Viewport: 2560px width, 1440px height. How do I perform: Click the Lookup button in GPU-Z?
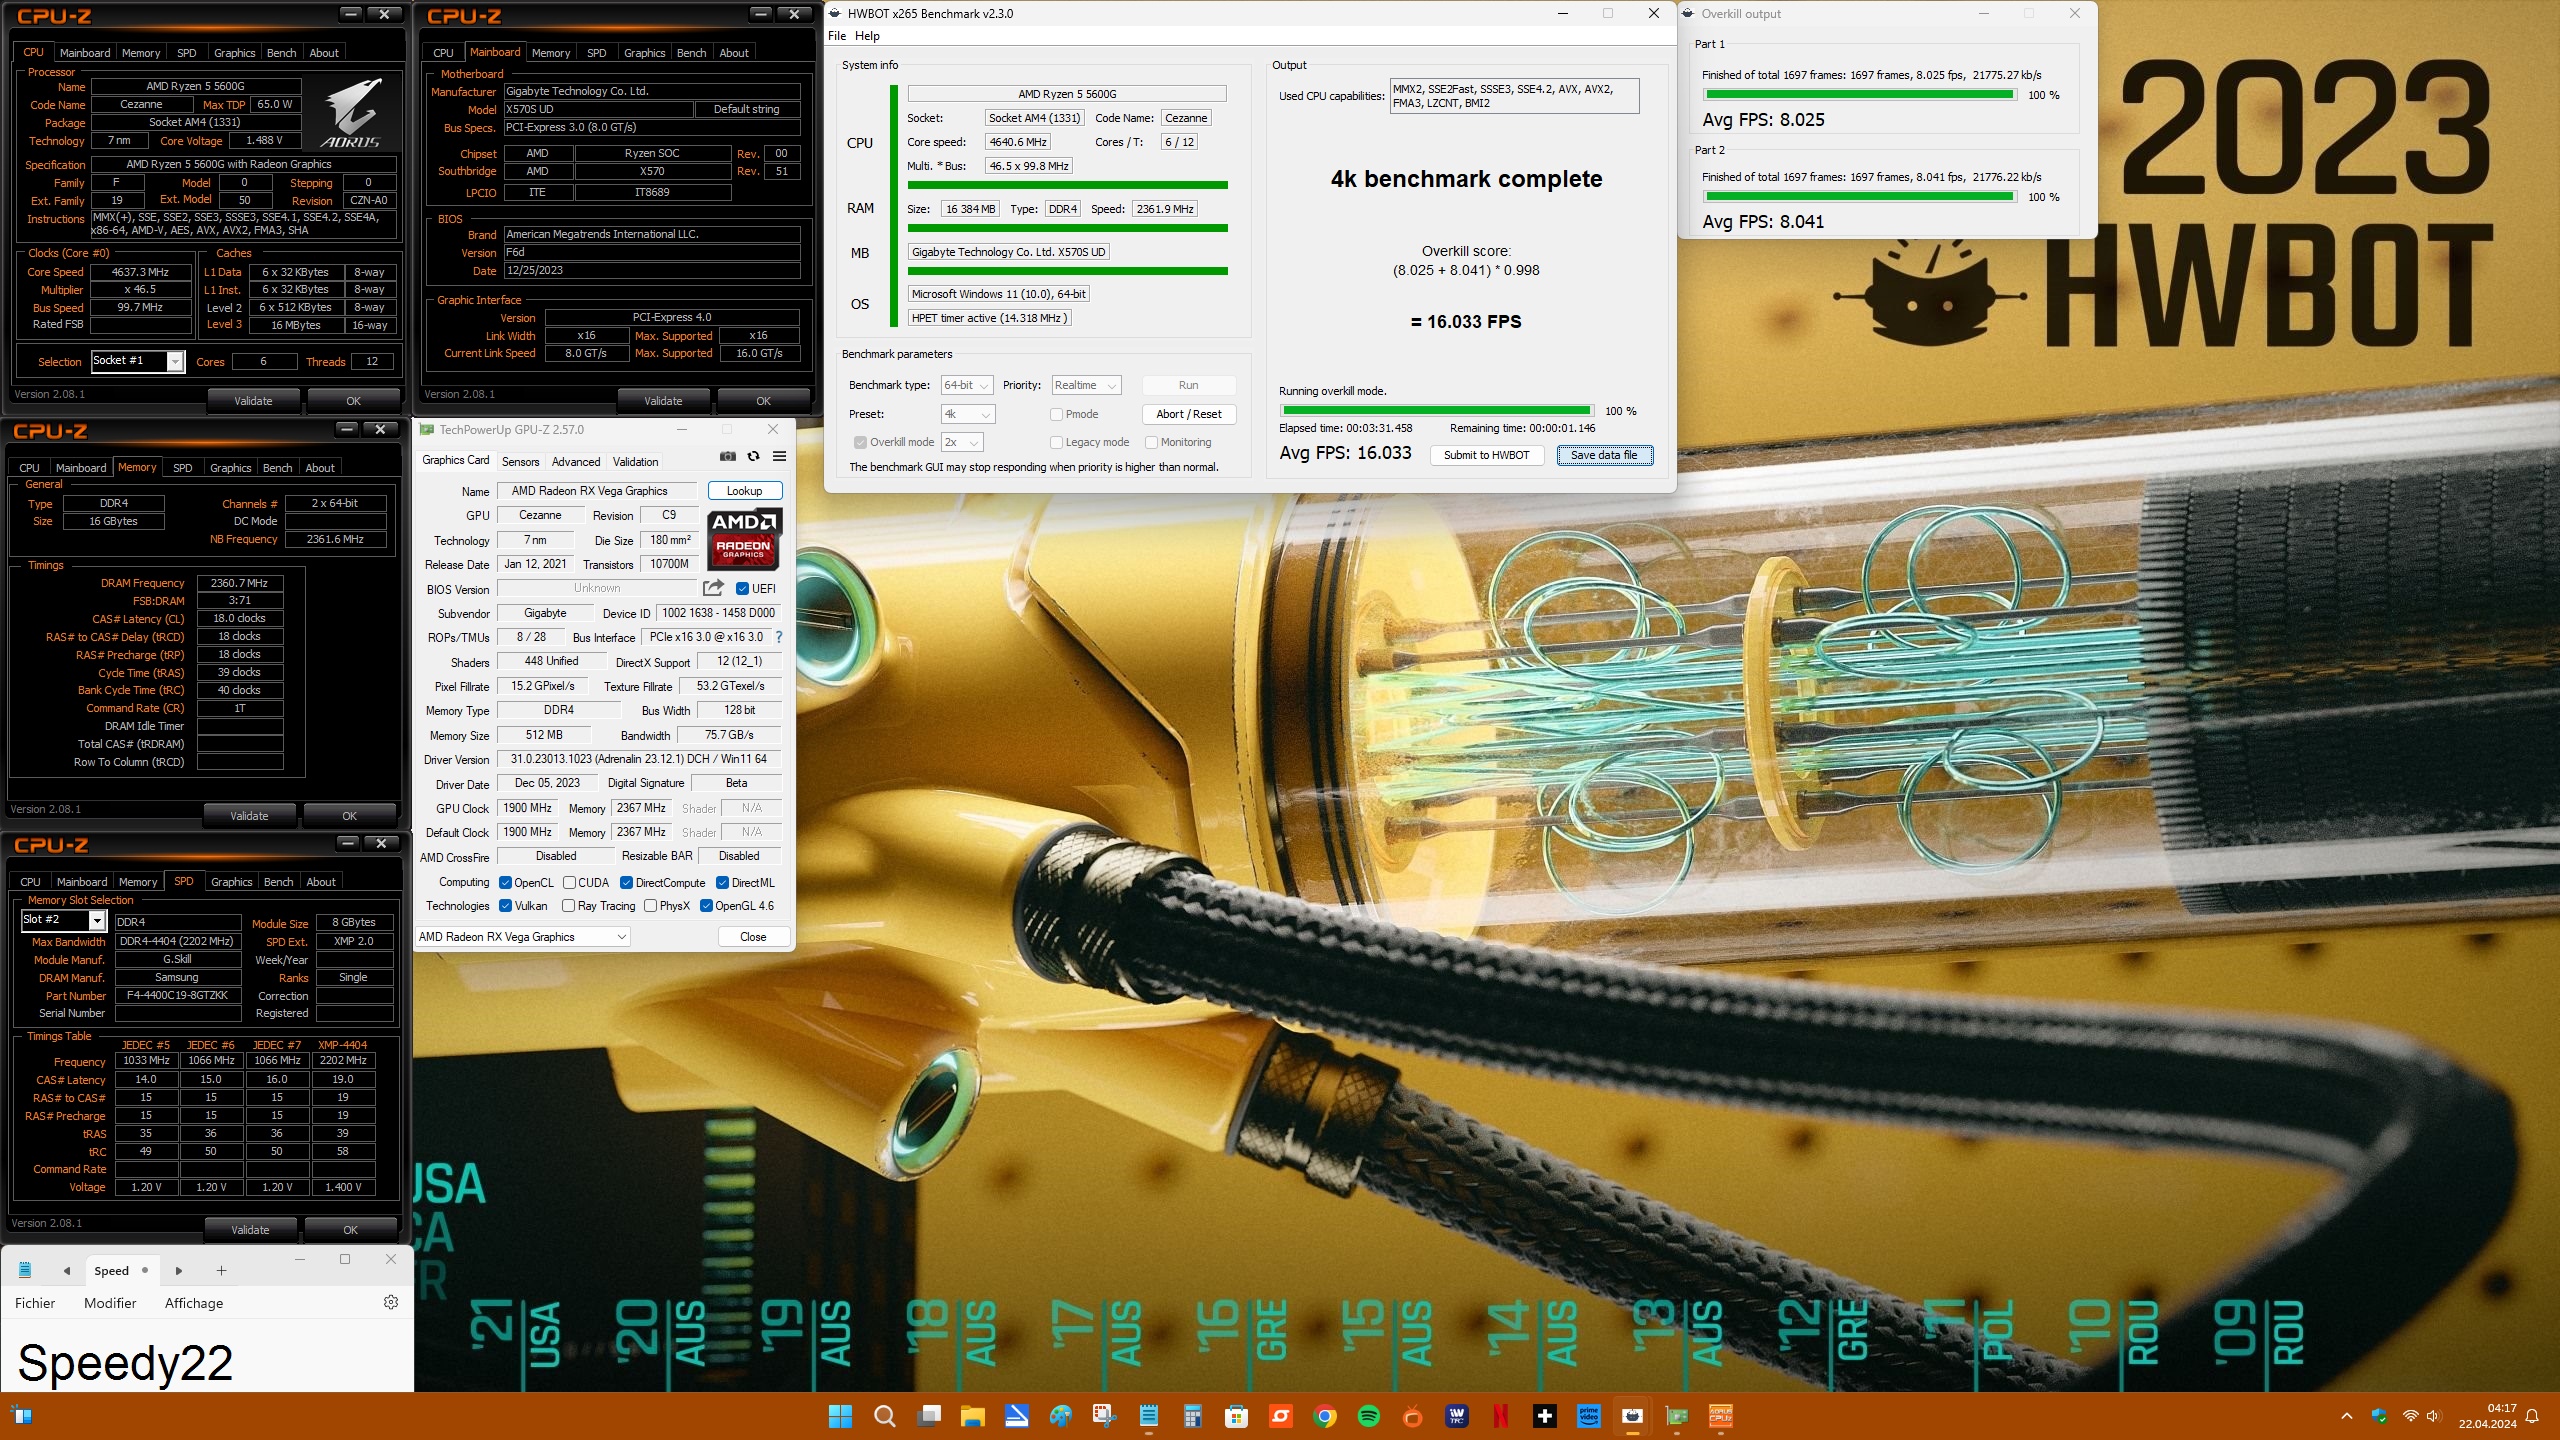(744, 491)
